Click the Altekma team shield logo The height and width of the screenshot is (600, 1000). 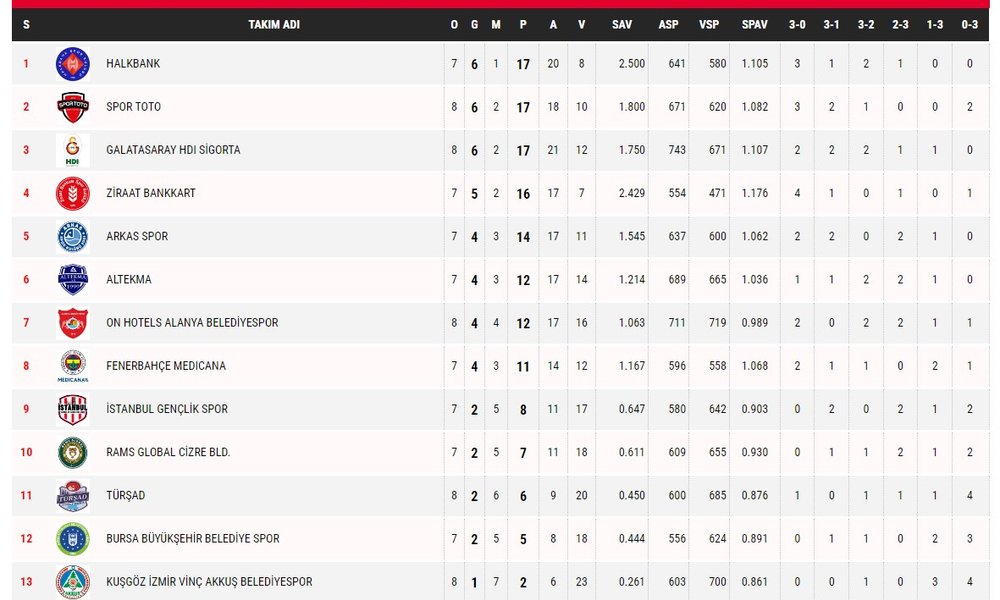click(x=73, y=280)
